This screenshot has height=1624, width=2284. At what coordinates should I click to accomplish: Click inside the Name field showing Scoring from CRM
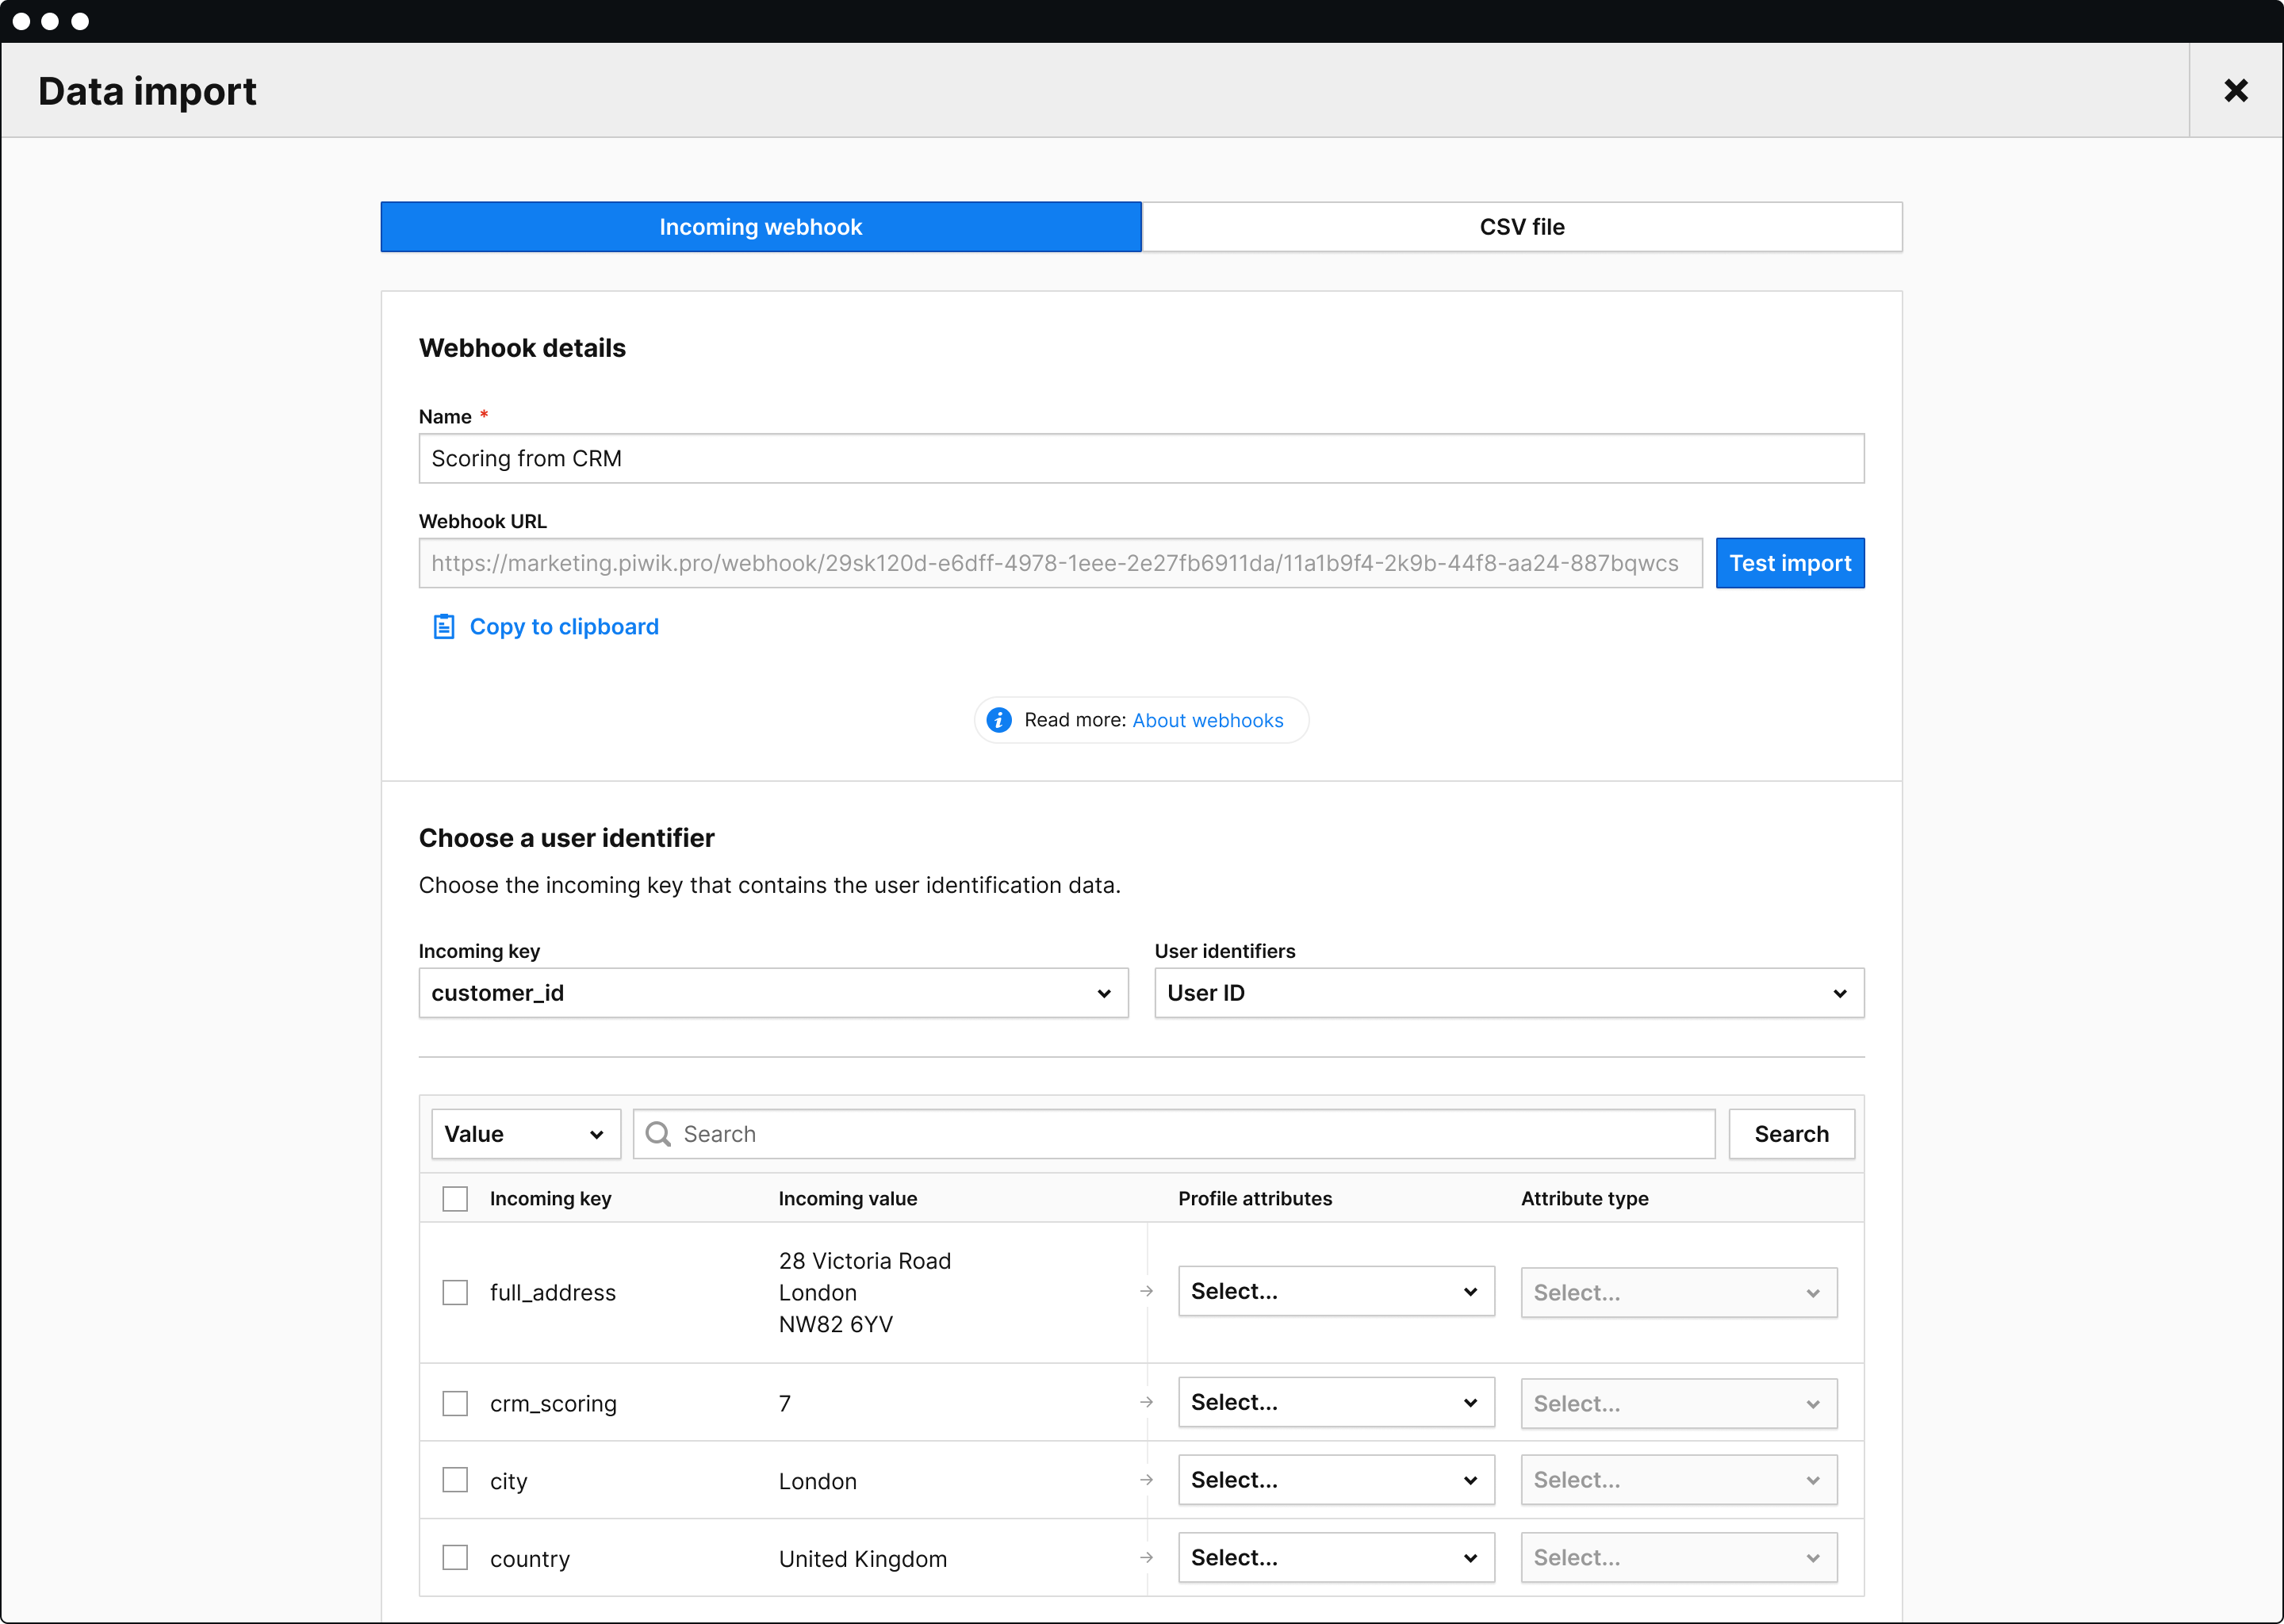click(1141, 458)
